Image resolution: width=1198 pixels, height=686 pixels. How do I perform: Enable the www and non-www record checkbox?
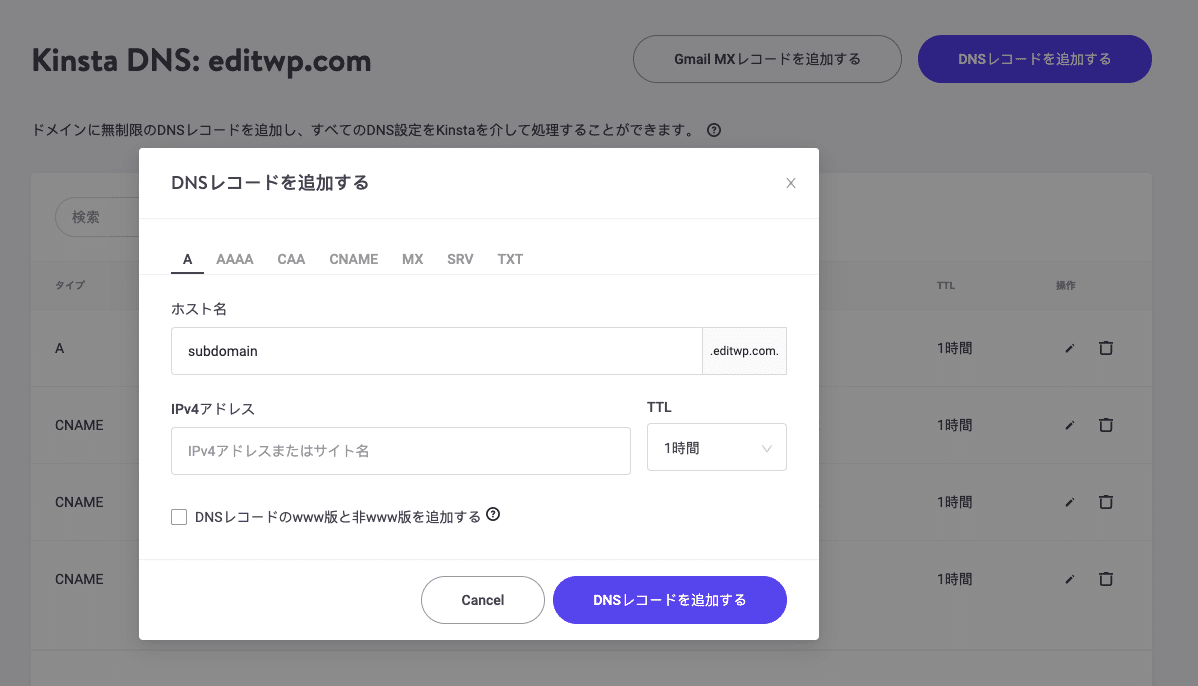coord(179,516)
